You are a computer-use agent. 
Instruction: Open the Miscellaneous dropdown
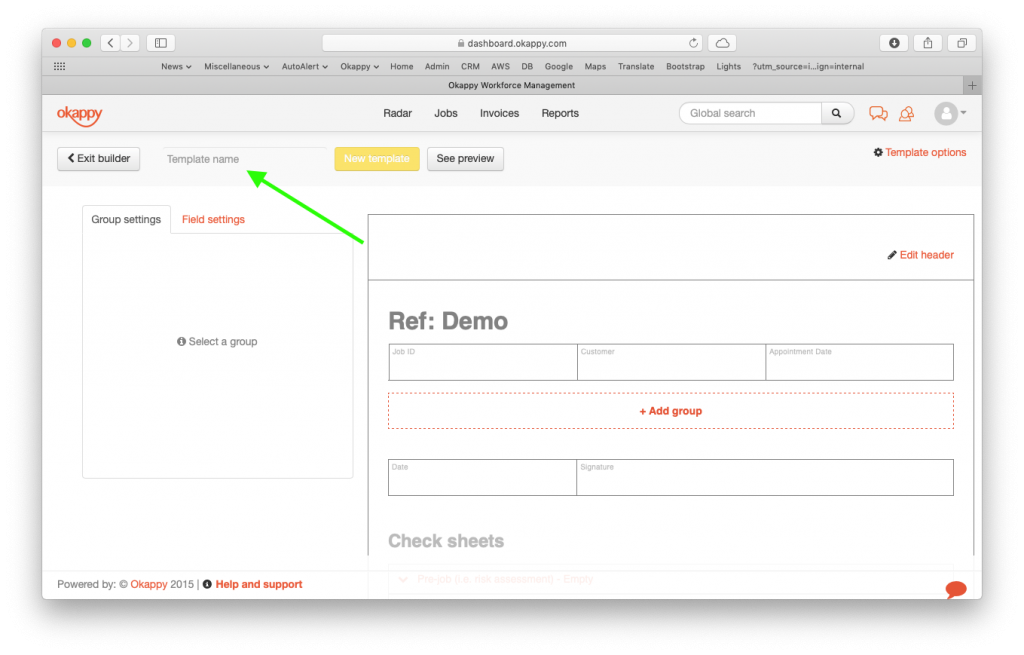coord(236,66)
